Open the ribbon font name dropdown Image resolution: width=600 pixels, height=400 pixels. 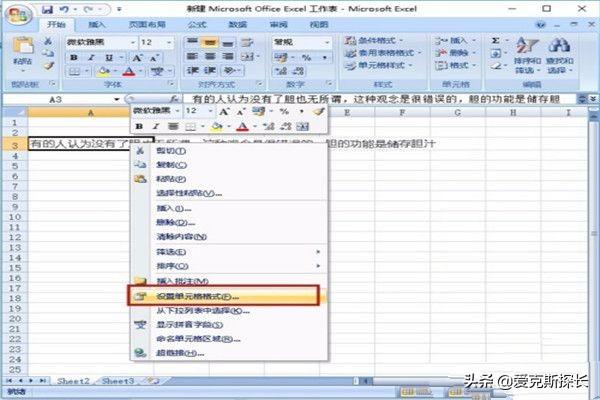(131, 43)
